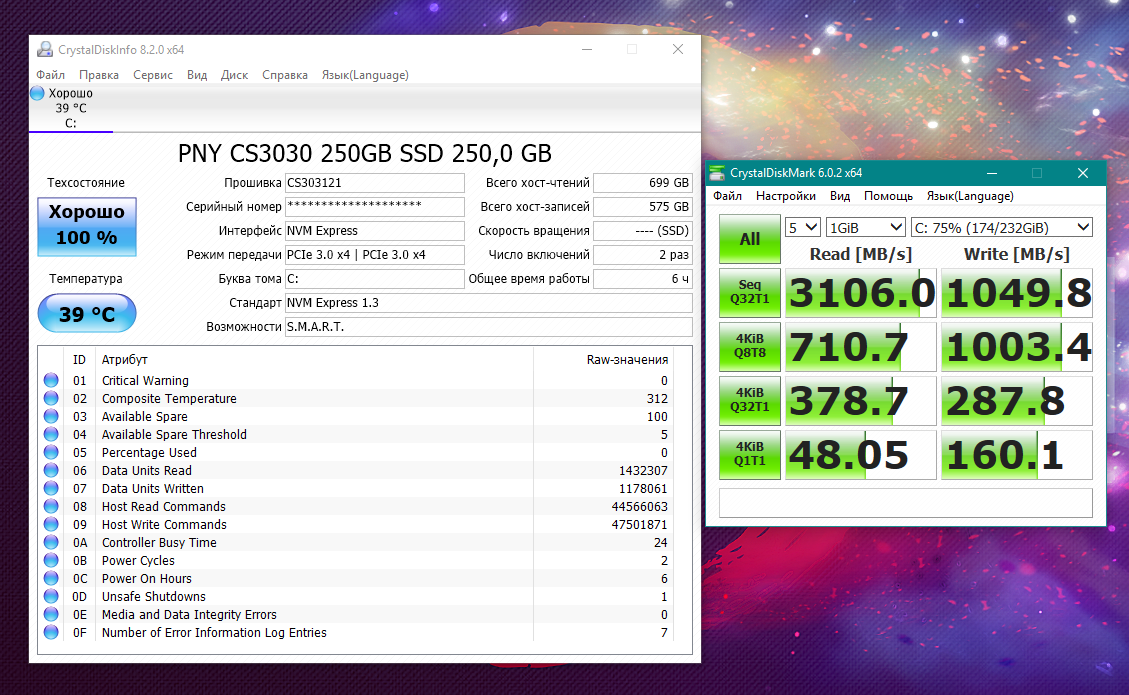Click the Всего хост-записей value 575 GB
This screenshot has width=1129, height=695.
[643, 207]
